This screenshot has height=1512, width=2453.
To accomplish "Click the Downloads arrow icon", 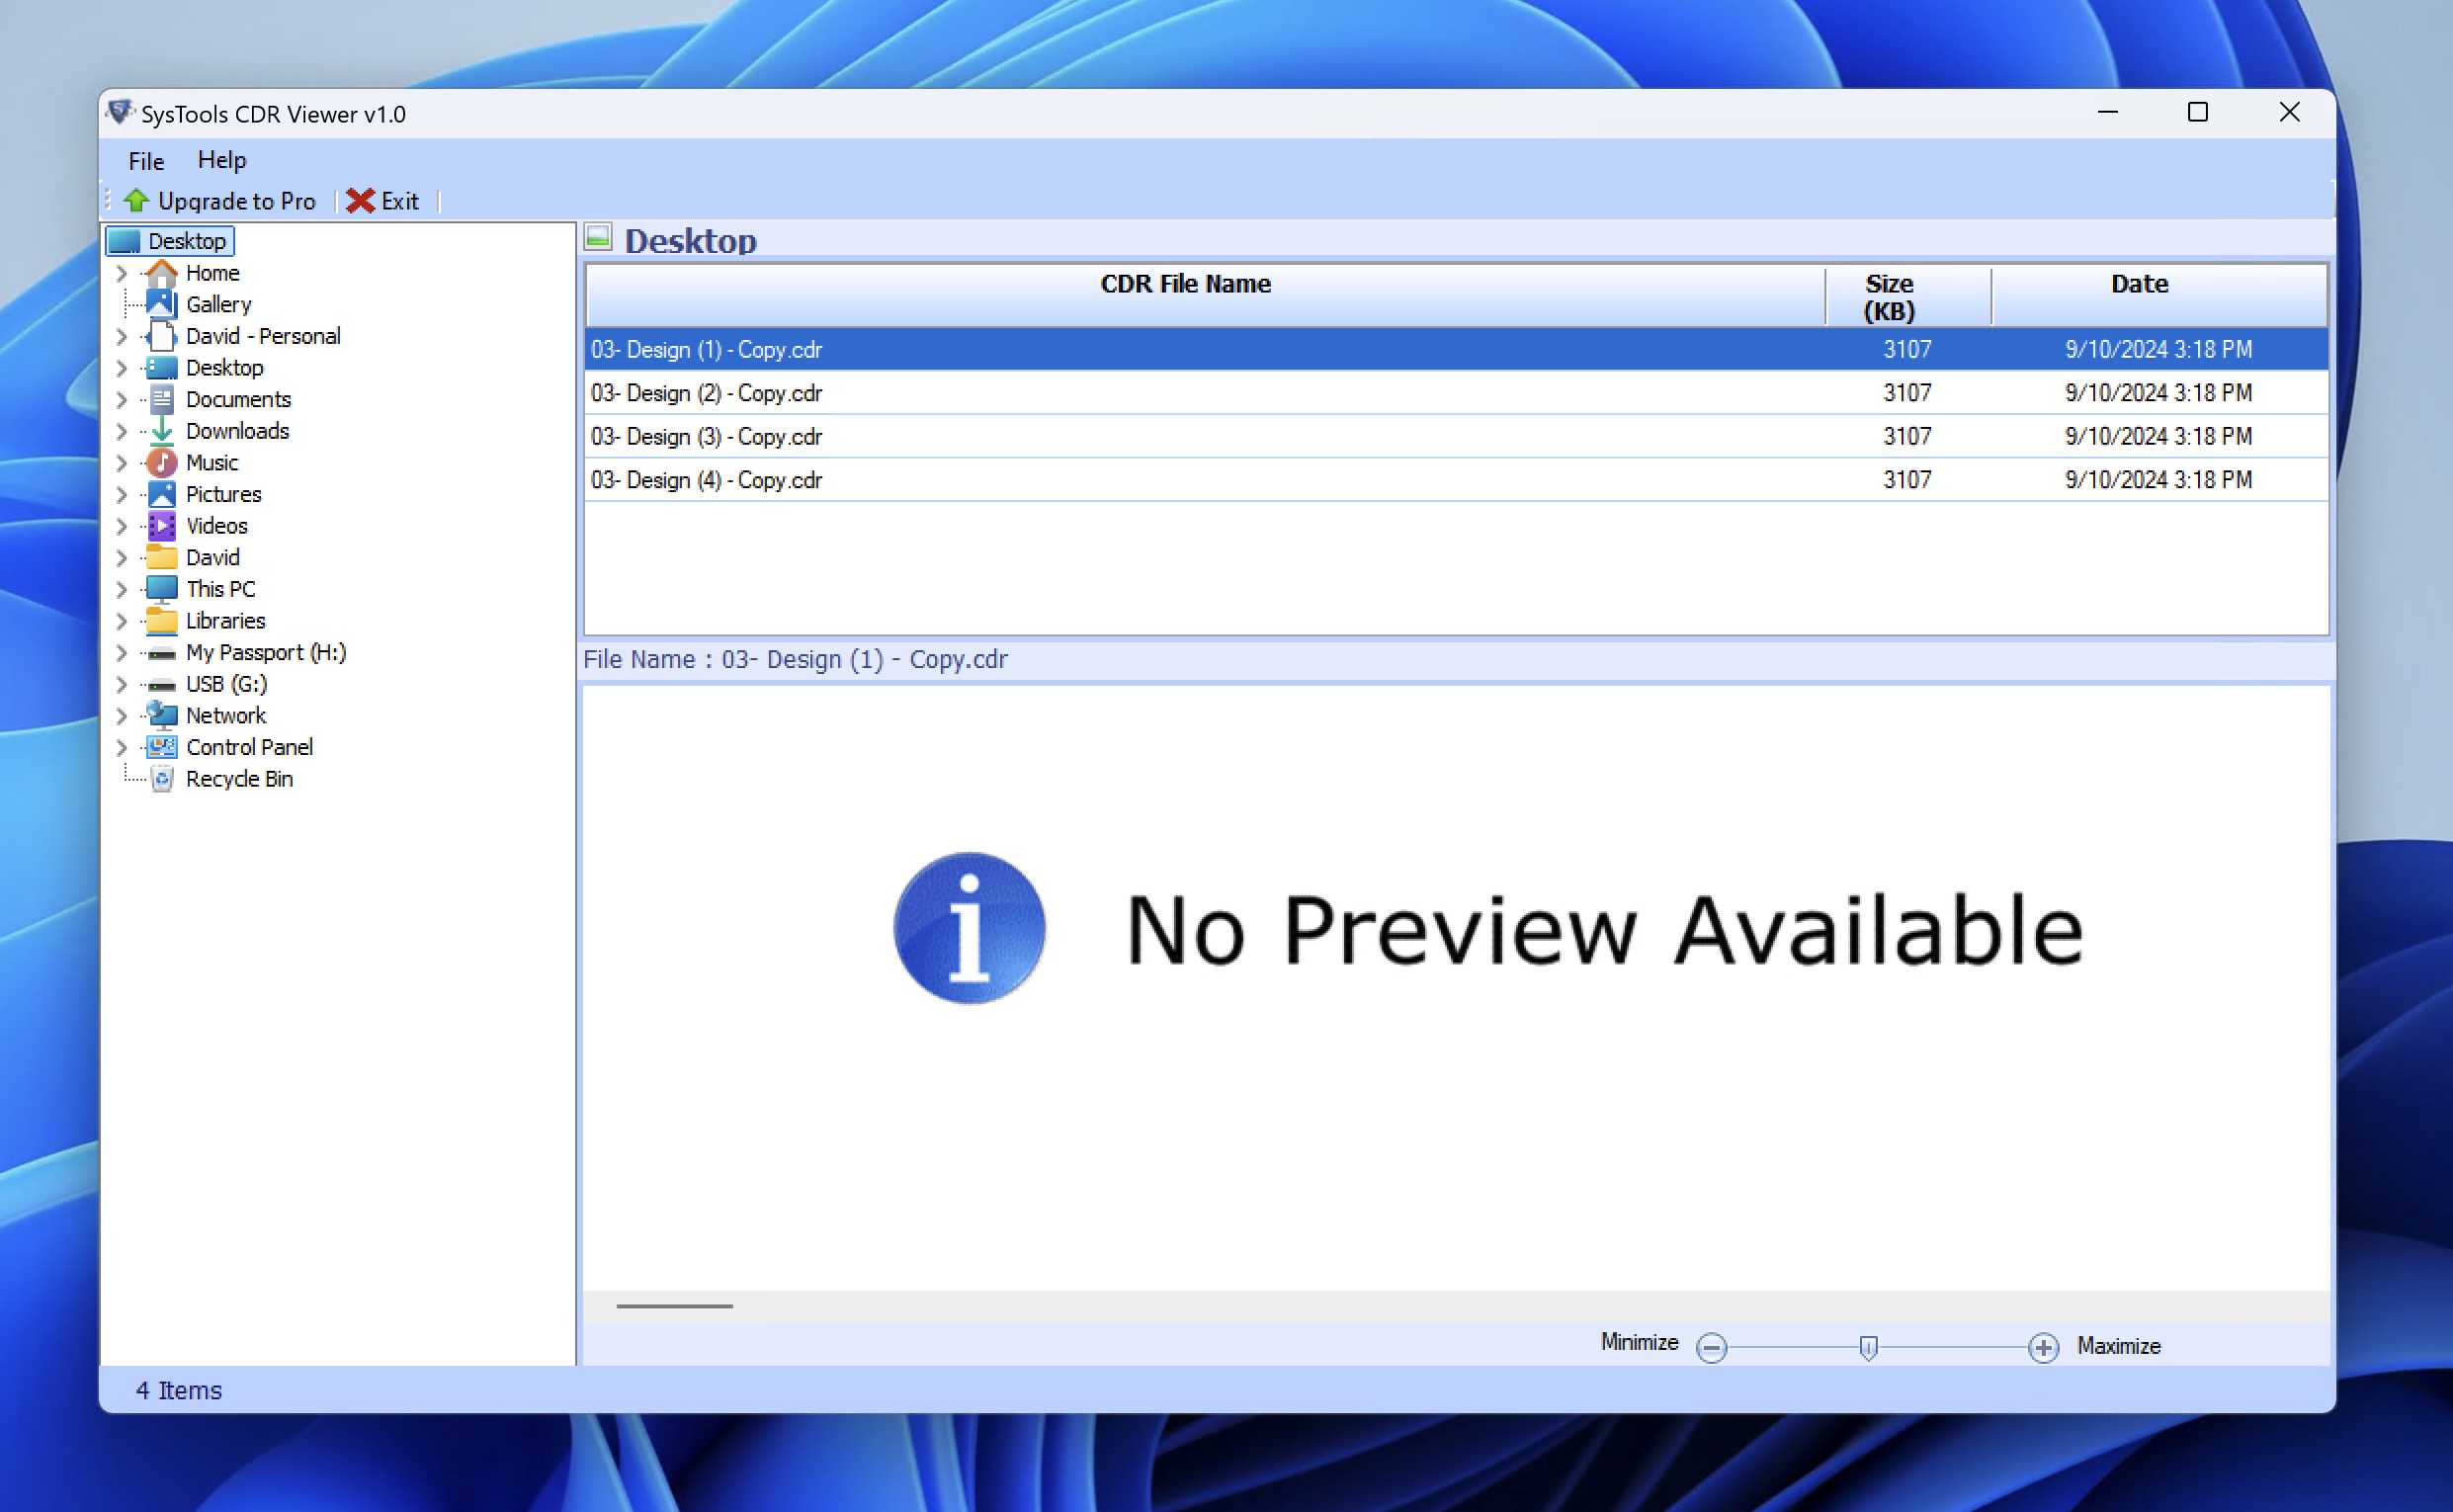I will [x=161, y=431].
